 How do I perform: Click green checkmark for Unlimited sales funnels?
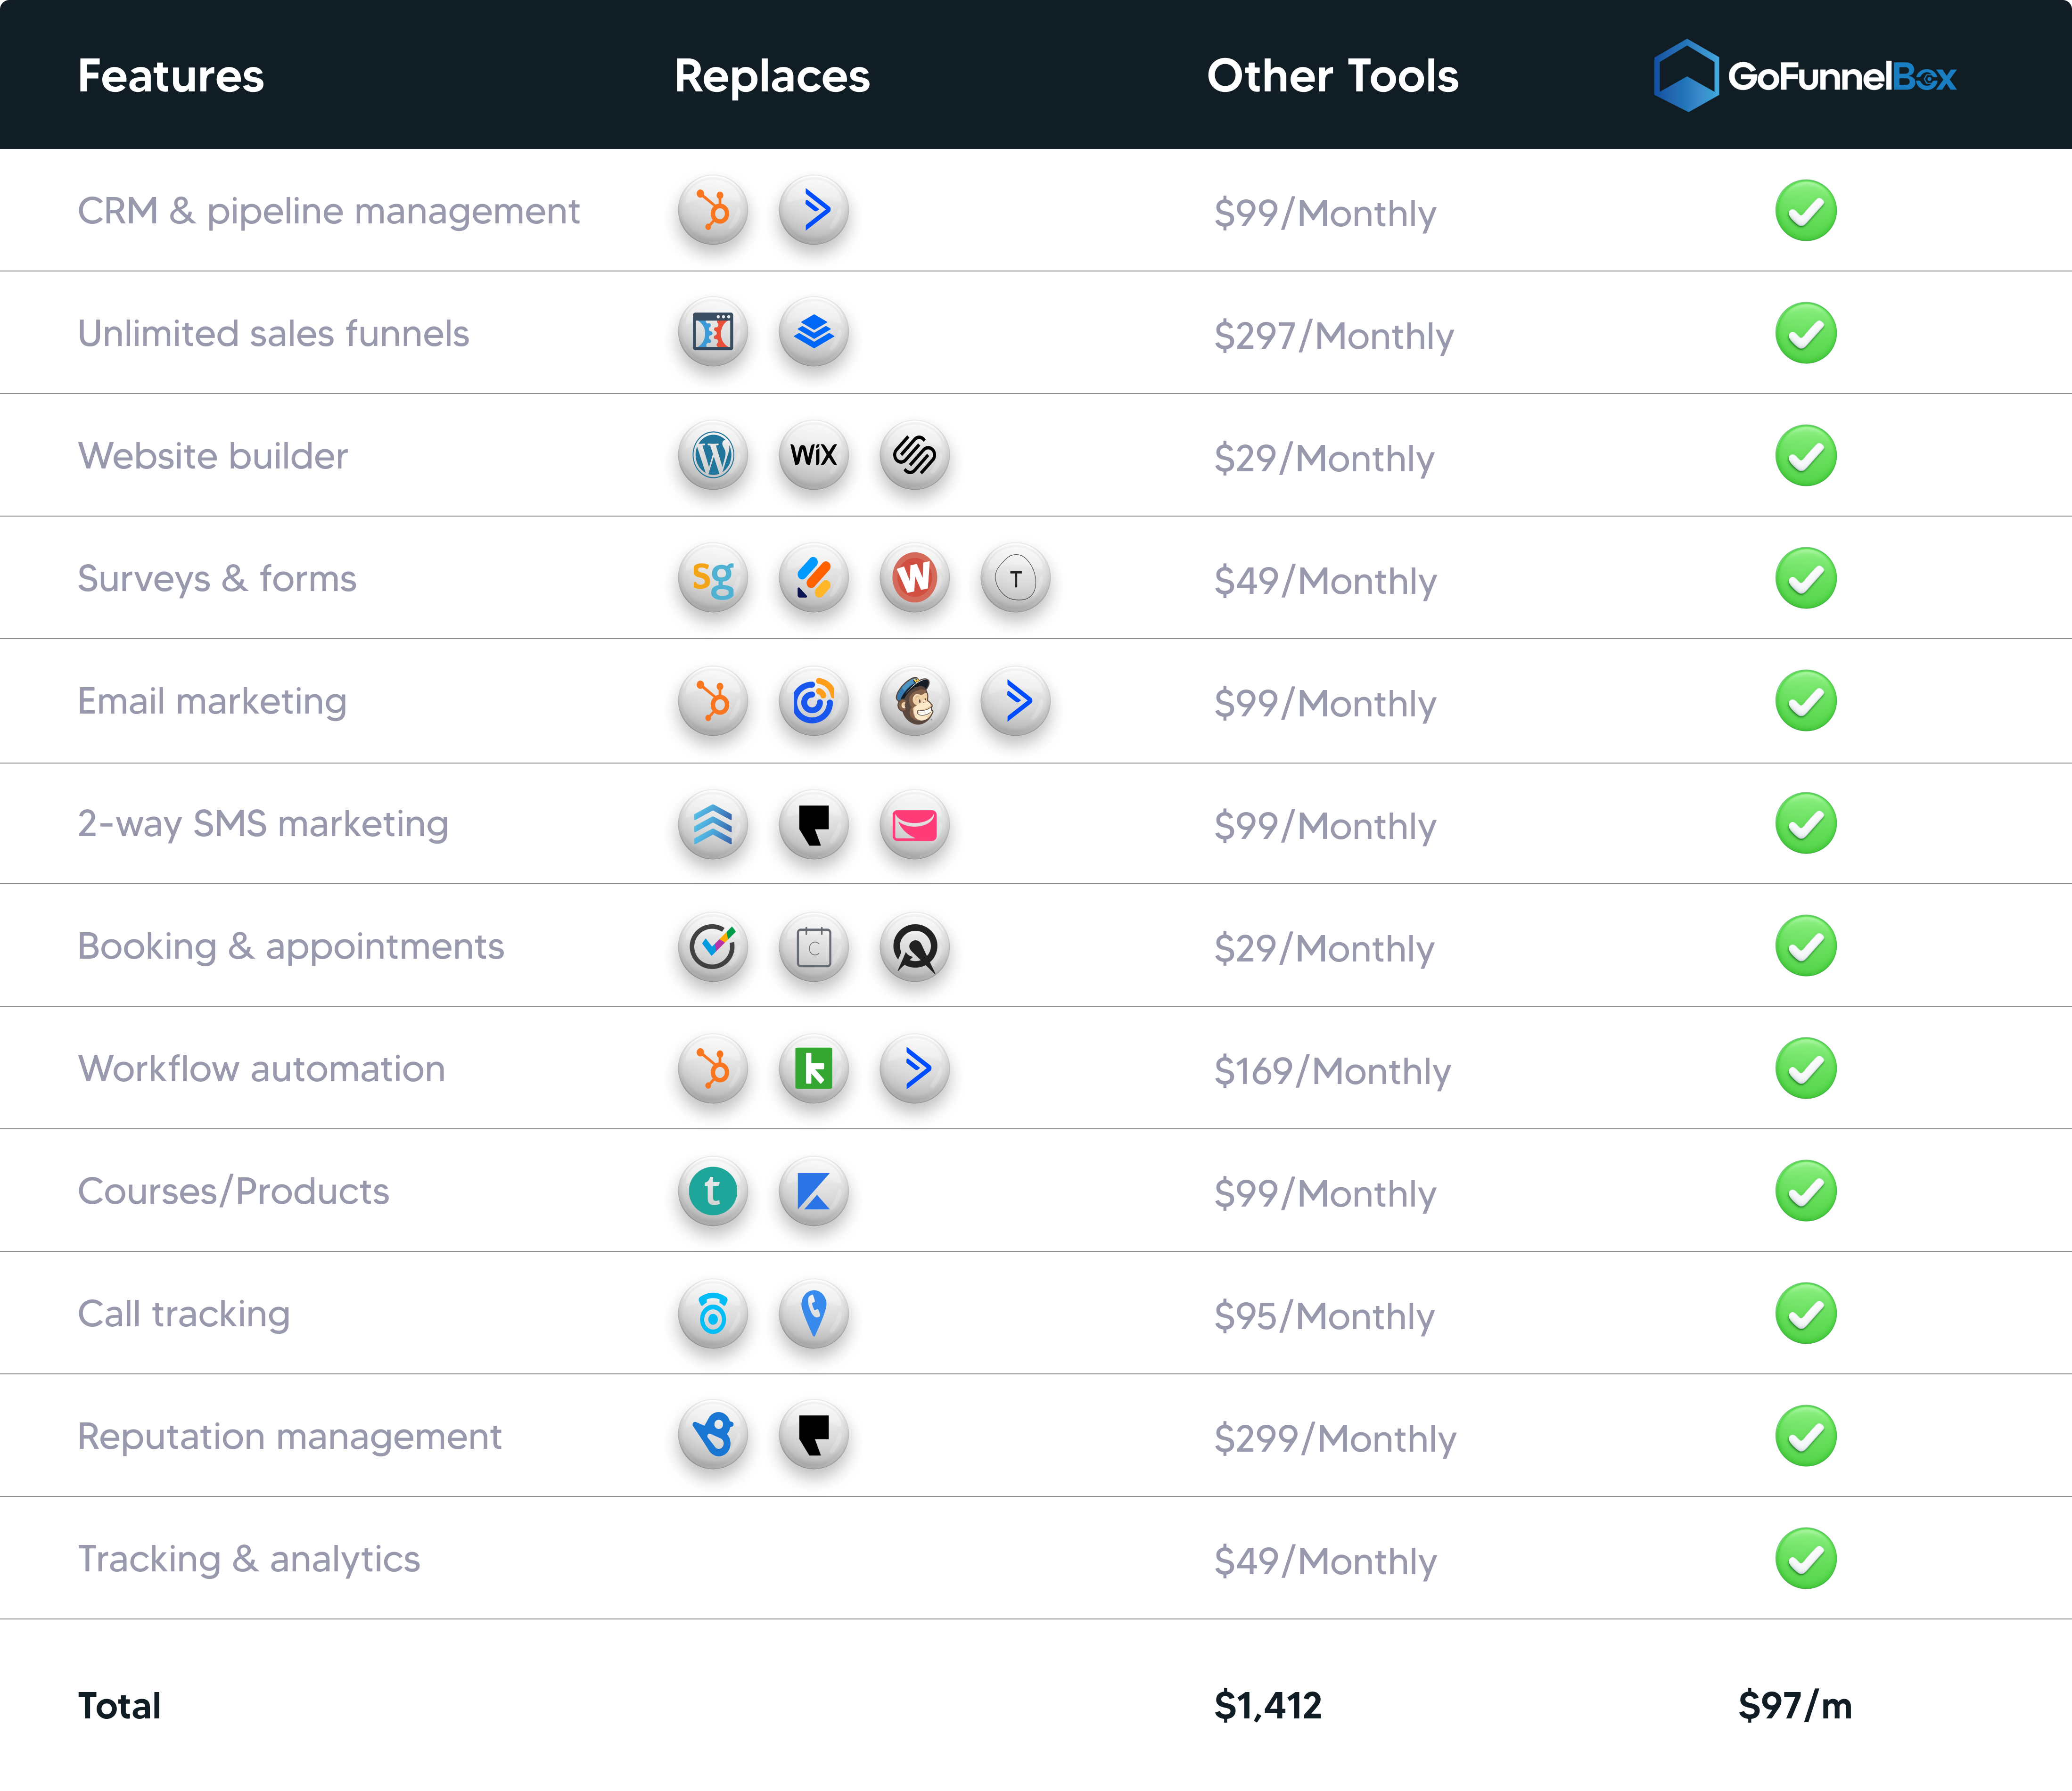pyautogui.click(x=1806, y=333)
